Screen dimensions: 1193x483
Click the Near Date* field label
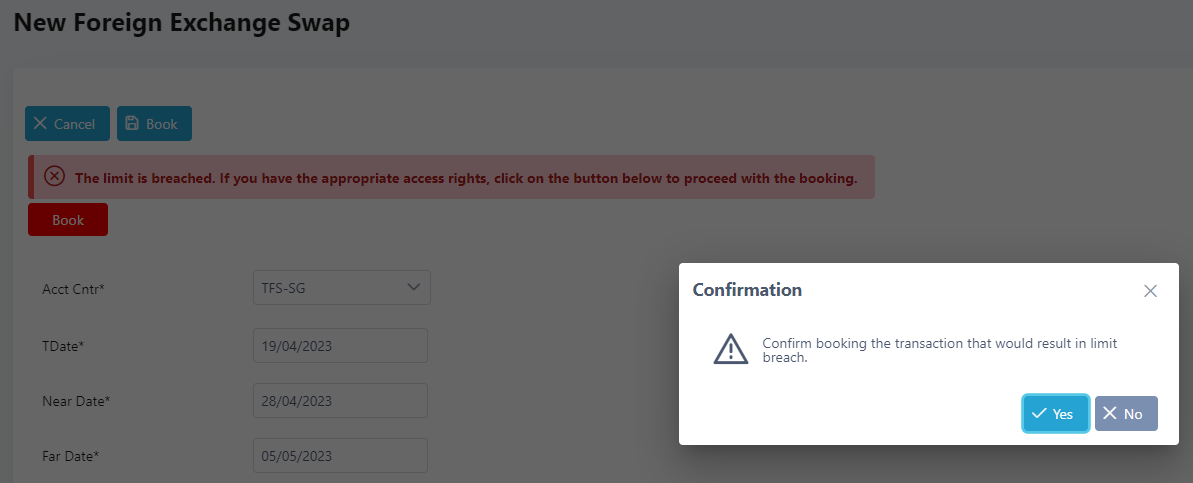point(76,401)
